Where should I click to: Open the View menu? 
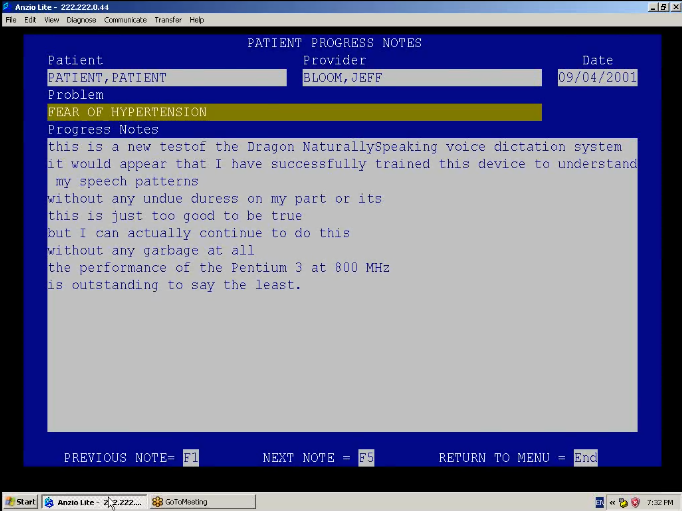[51, 20]
